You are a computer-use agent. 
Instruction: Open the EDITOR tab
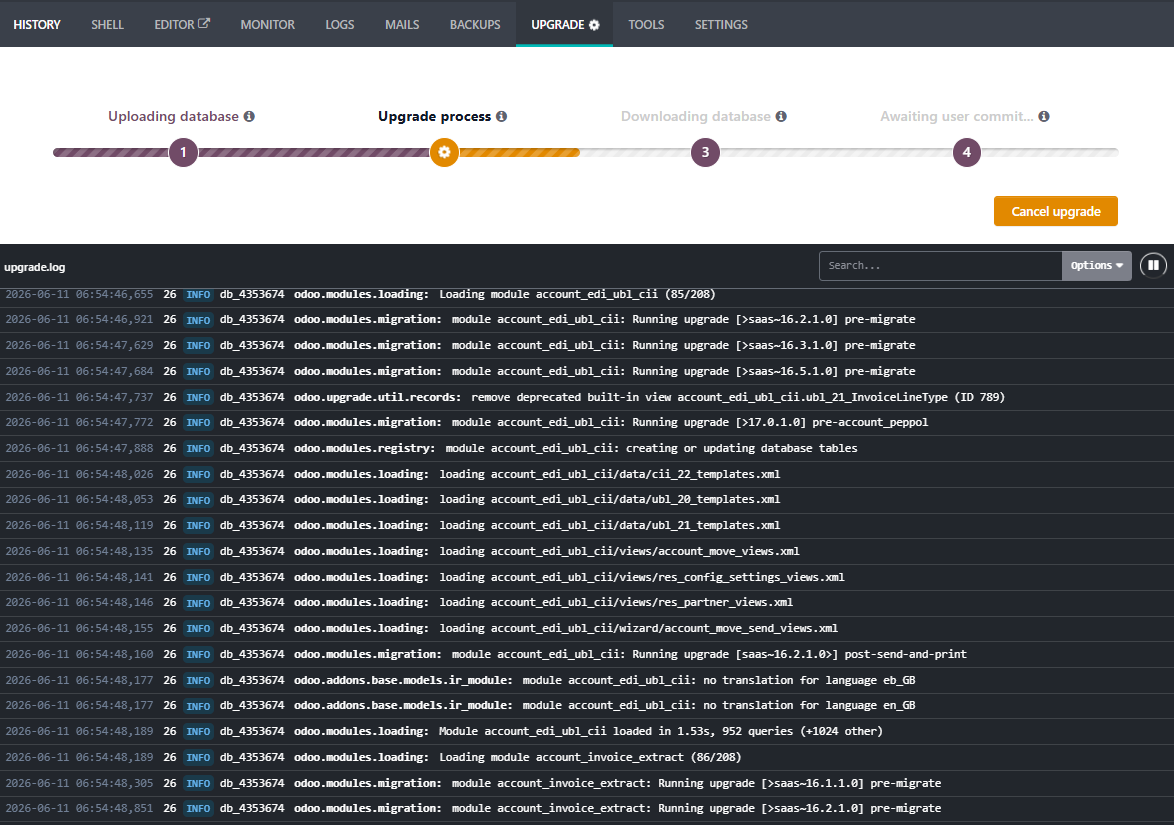182,24
